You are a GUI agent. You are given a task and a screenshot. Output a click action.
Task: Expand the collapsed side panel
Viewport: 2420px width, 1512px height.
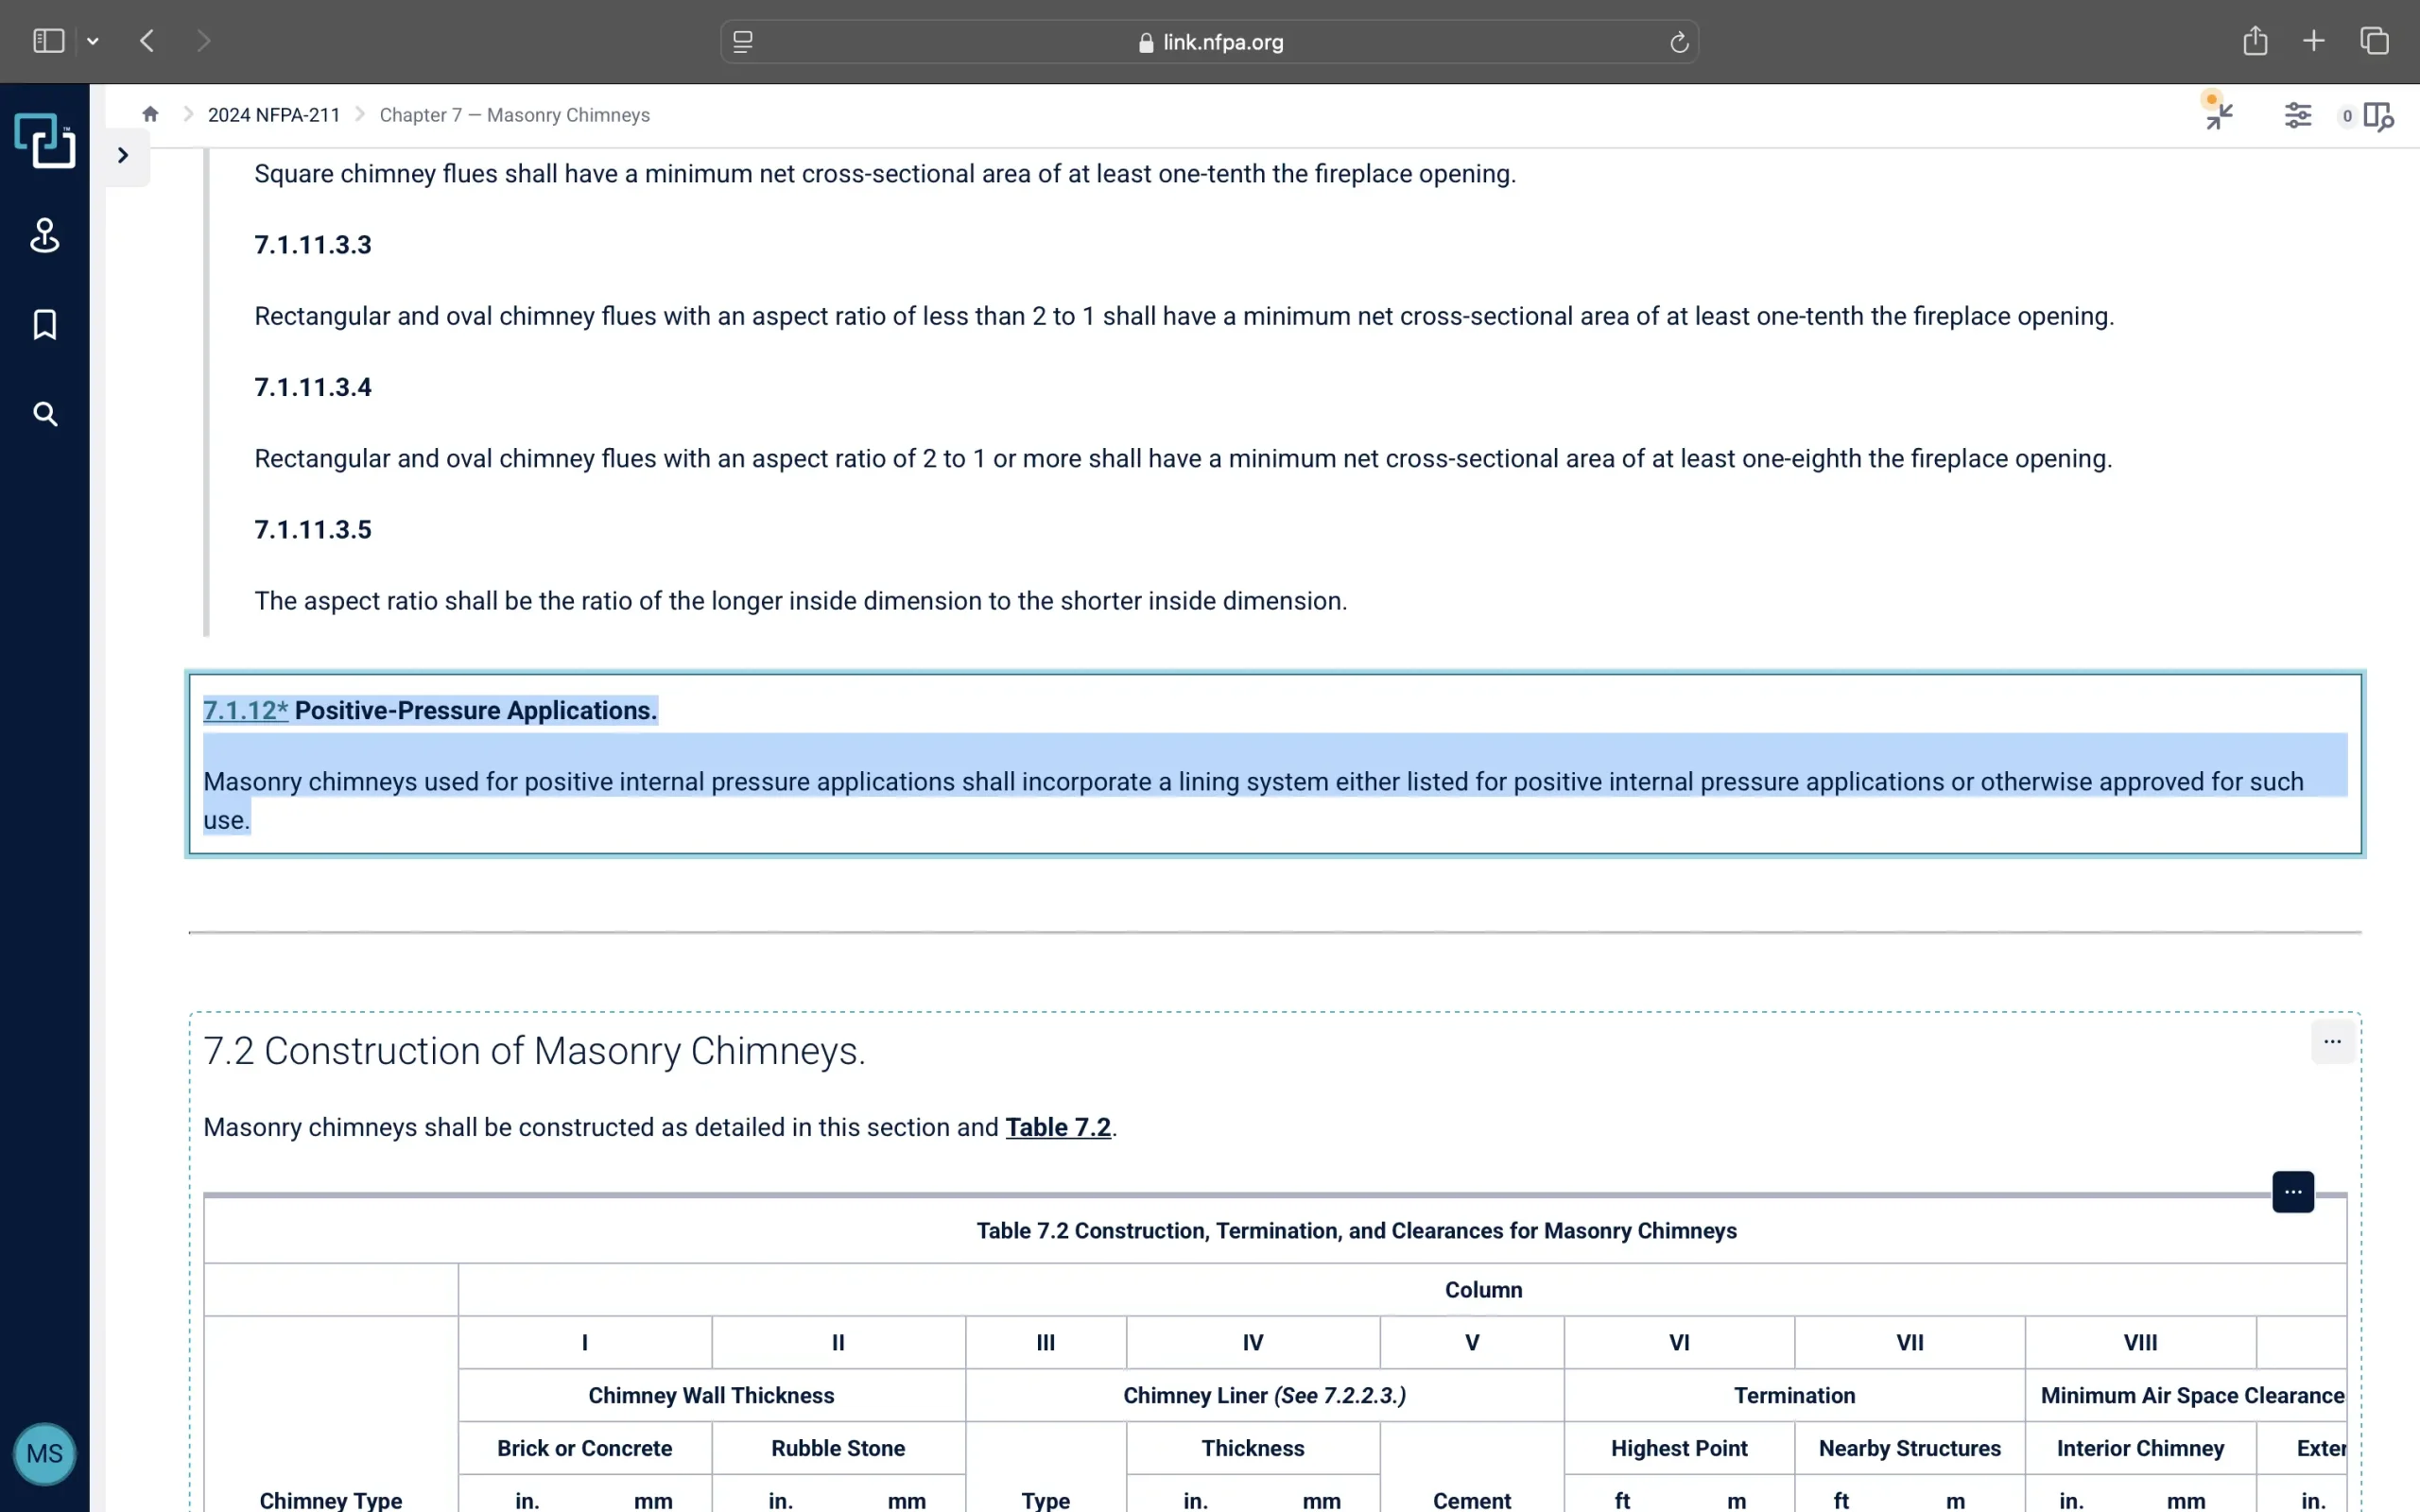(x=123, y=156)
